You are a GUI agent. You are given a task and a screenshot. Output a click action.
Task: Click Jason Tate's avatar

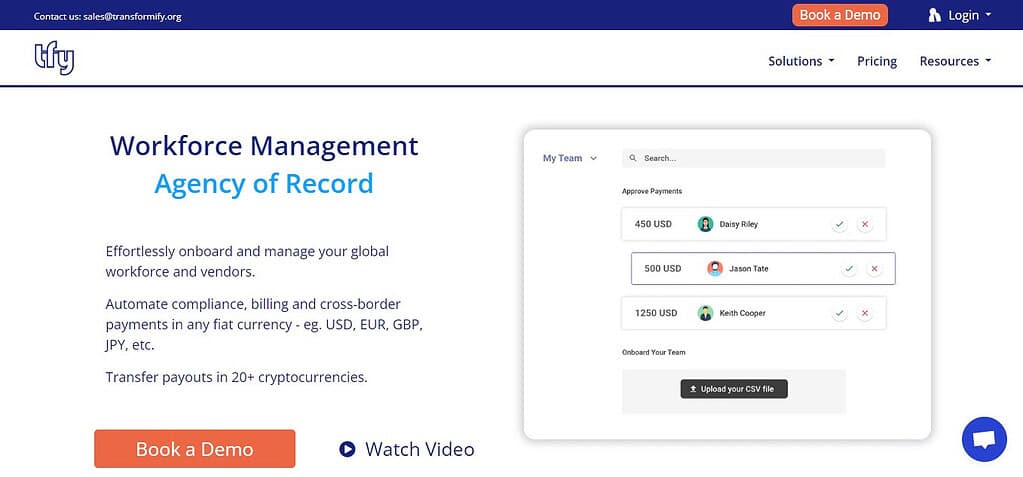click(715, 268)
